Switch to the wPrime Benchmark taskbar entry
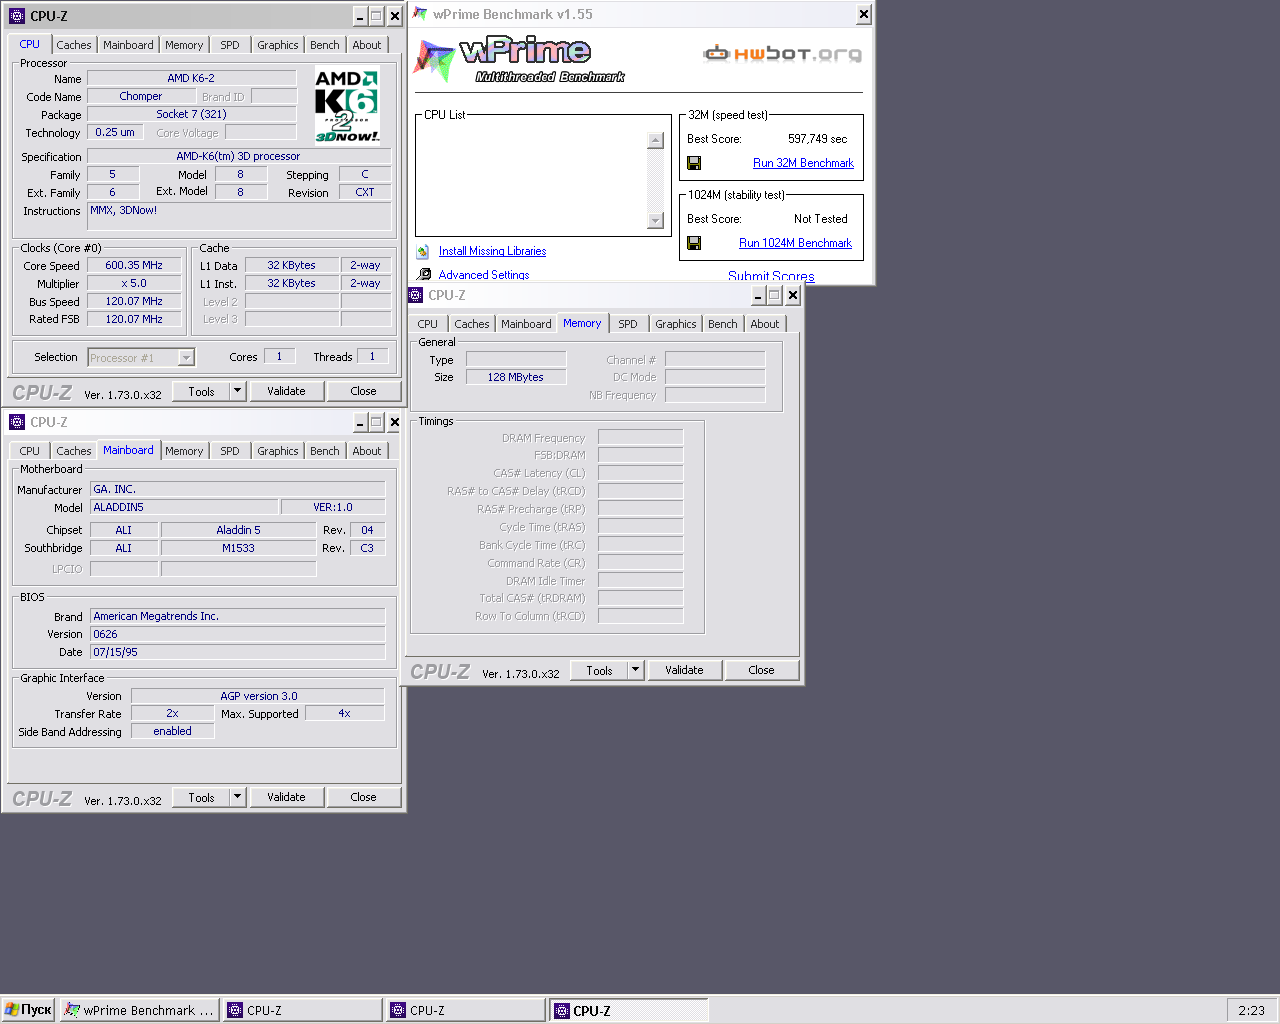Image resolution: width=1280 pixels, height=1024 pixels. click(x=140, y=1010)
